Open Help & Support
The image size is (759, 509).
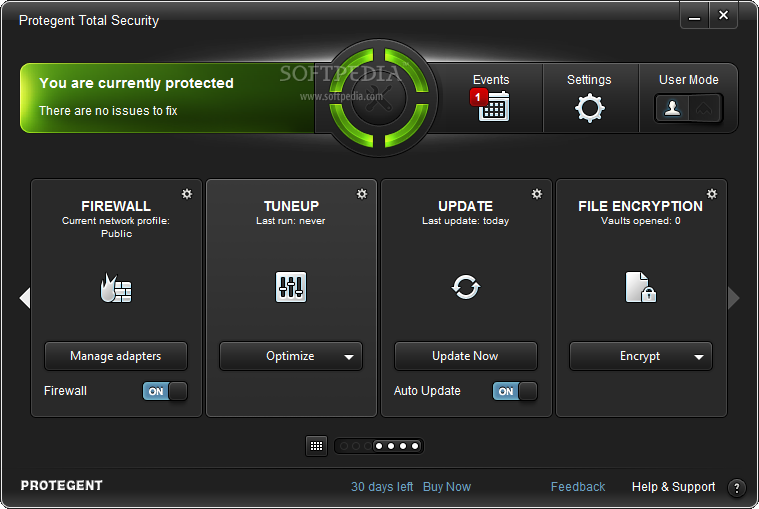pyautogui.click(x=673, y=486)
